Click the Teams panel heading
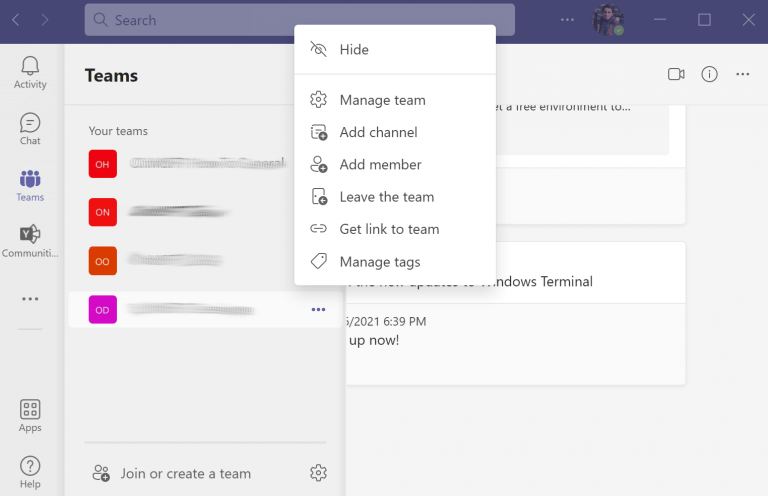 coord(111,76)
